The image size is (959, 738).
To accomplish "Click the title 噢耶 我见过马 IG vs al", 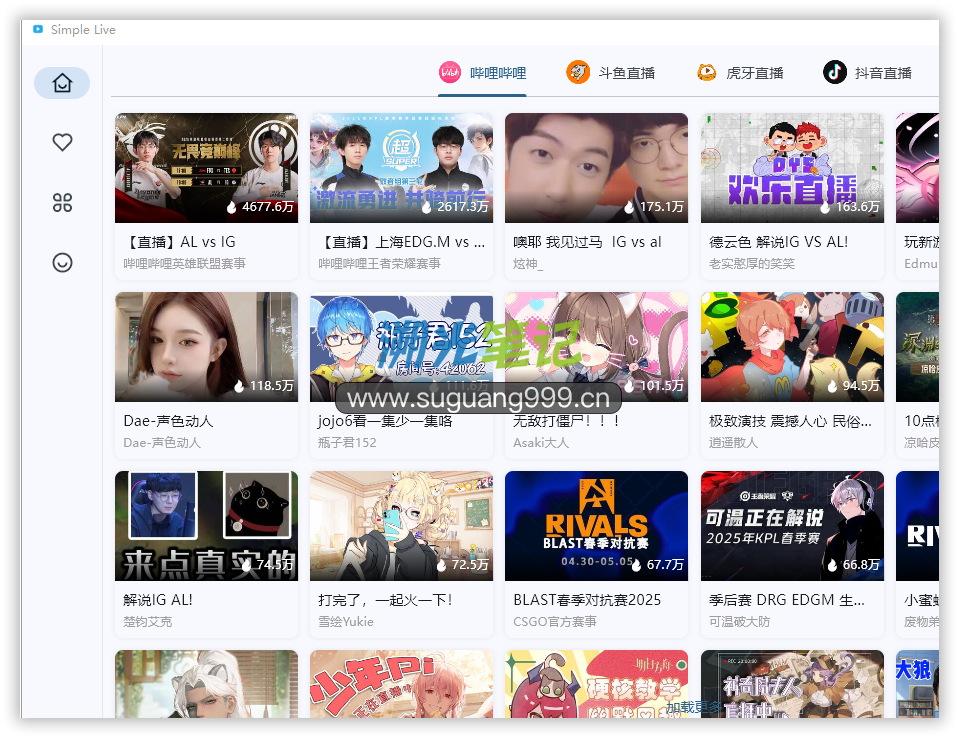I will point(588,242).
